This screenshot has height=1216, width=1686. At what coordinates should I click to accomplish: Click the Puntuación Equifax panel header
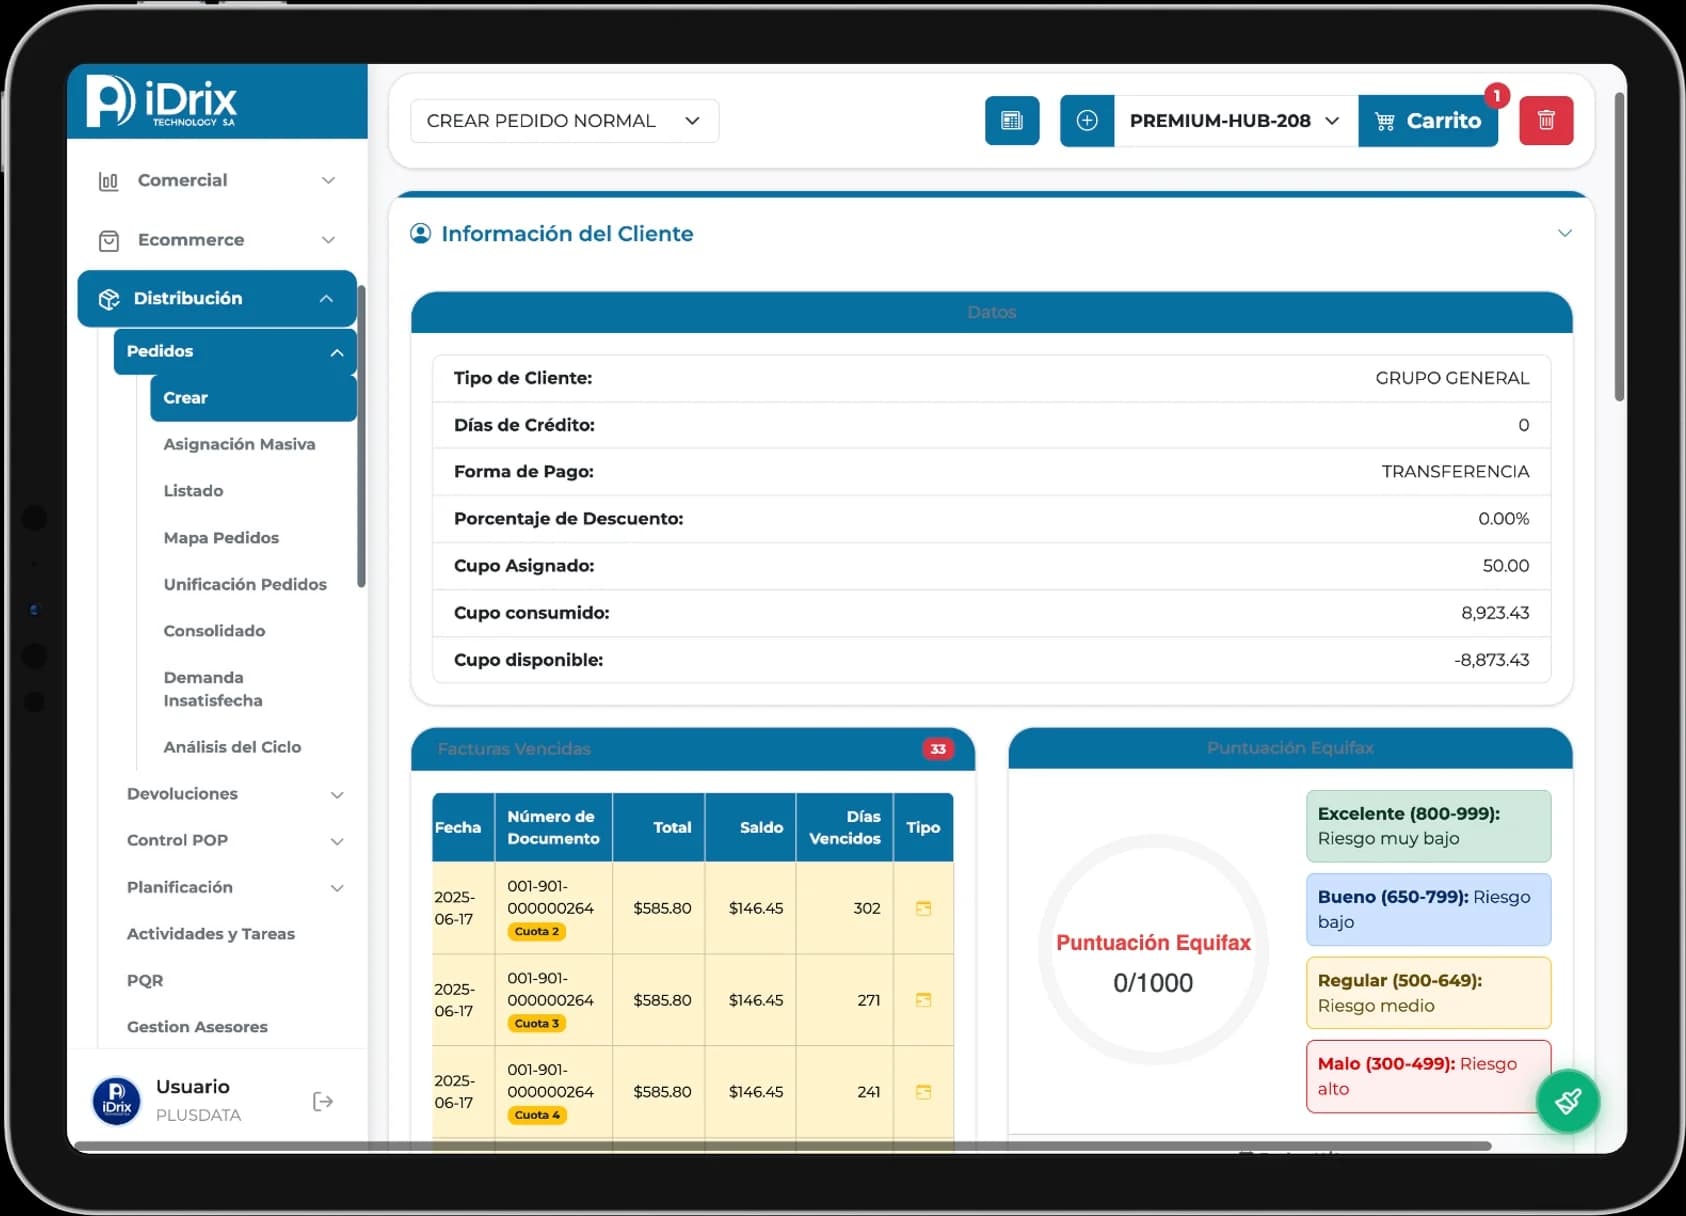[1290, 748]
